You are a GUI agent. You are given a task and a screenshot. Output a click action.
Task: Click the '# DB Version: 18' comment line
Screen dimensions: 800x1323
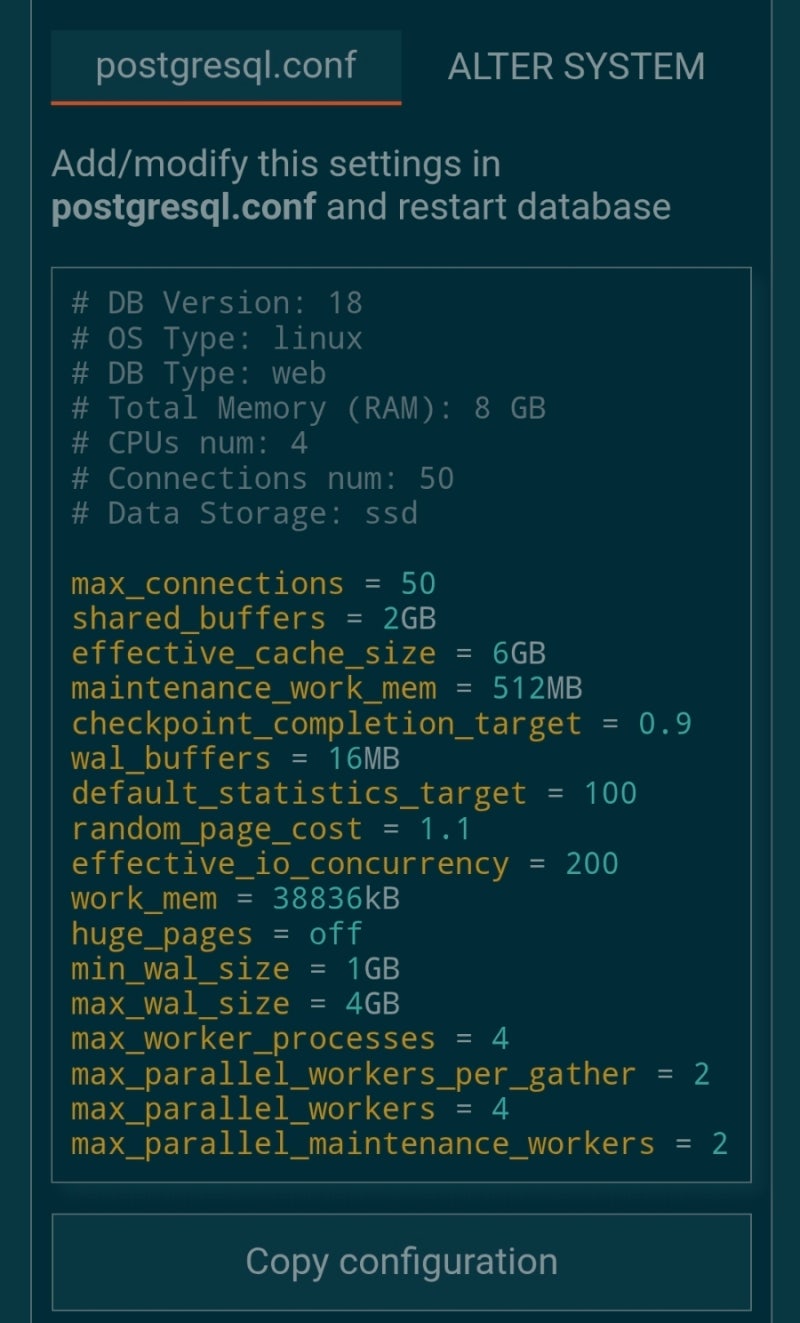[217, 303]
